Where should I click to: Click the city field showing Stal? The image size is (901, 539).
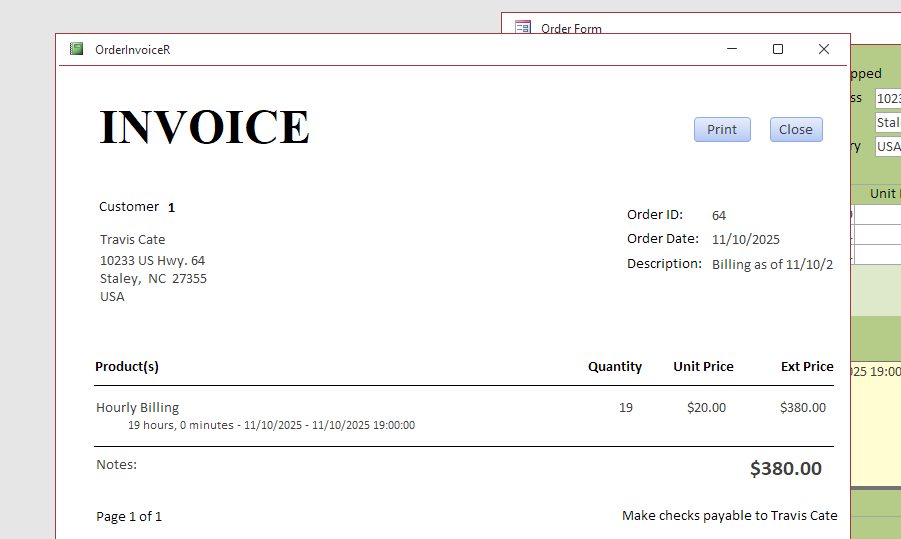pos(887,122)
